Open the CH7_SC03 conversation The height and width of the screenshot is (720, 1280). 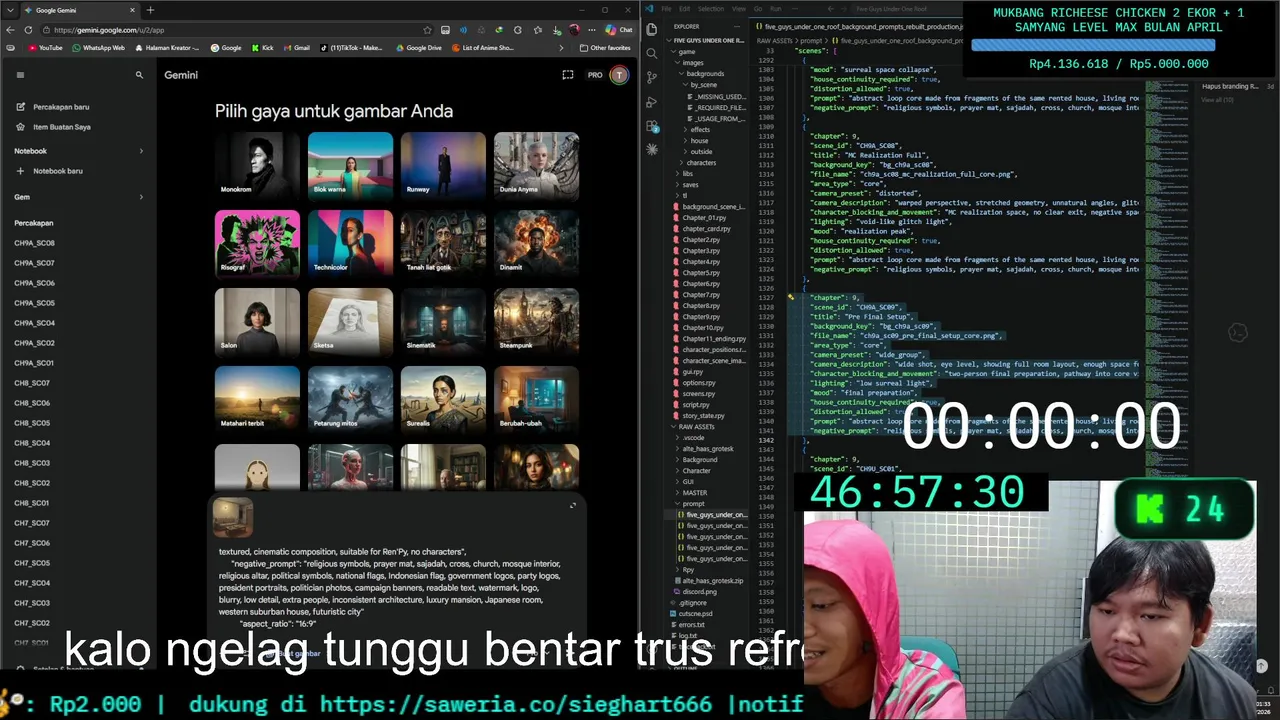32,603
